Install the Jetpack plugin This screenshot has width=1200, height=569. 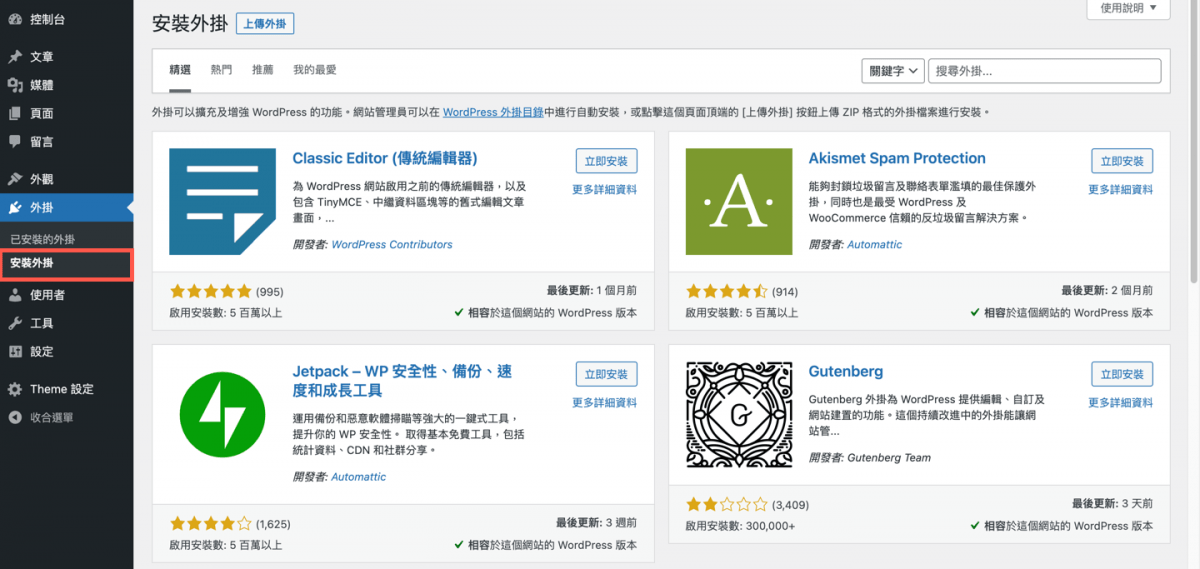point(606,374)
